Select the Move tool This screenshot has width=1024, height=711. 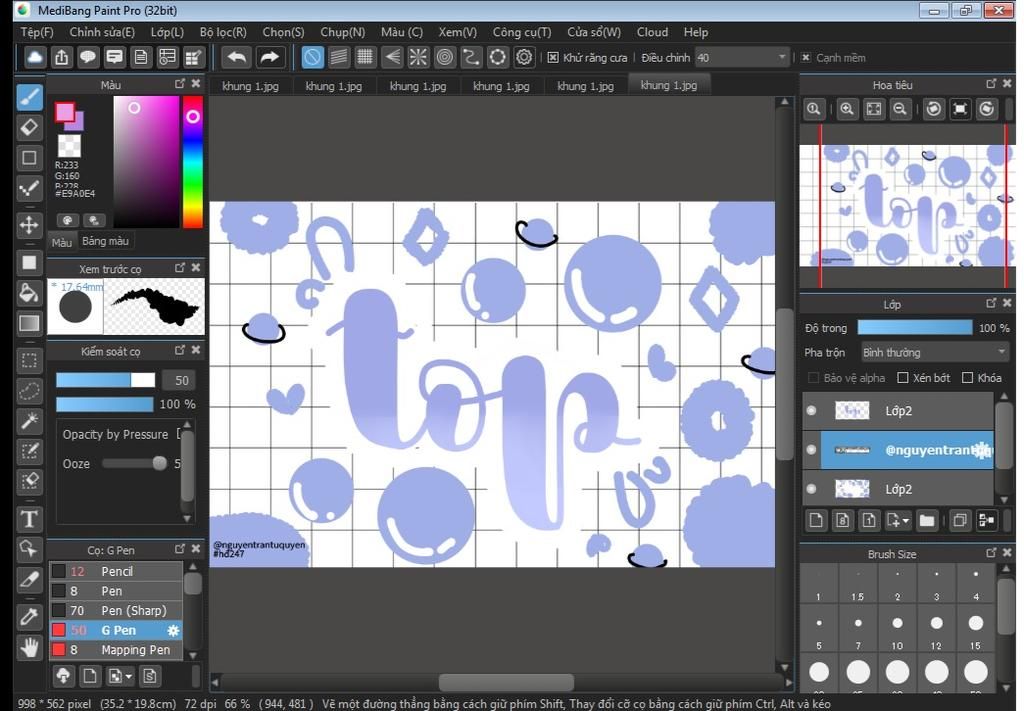pyautogui.click(x=29, y=225)
